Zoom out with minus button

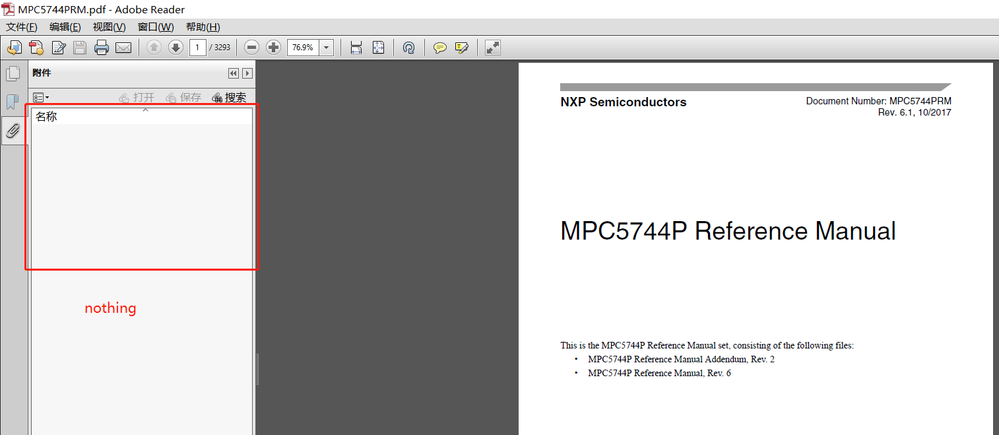[252, 47]
